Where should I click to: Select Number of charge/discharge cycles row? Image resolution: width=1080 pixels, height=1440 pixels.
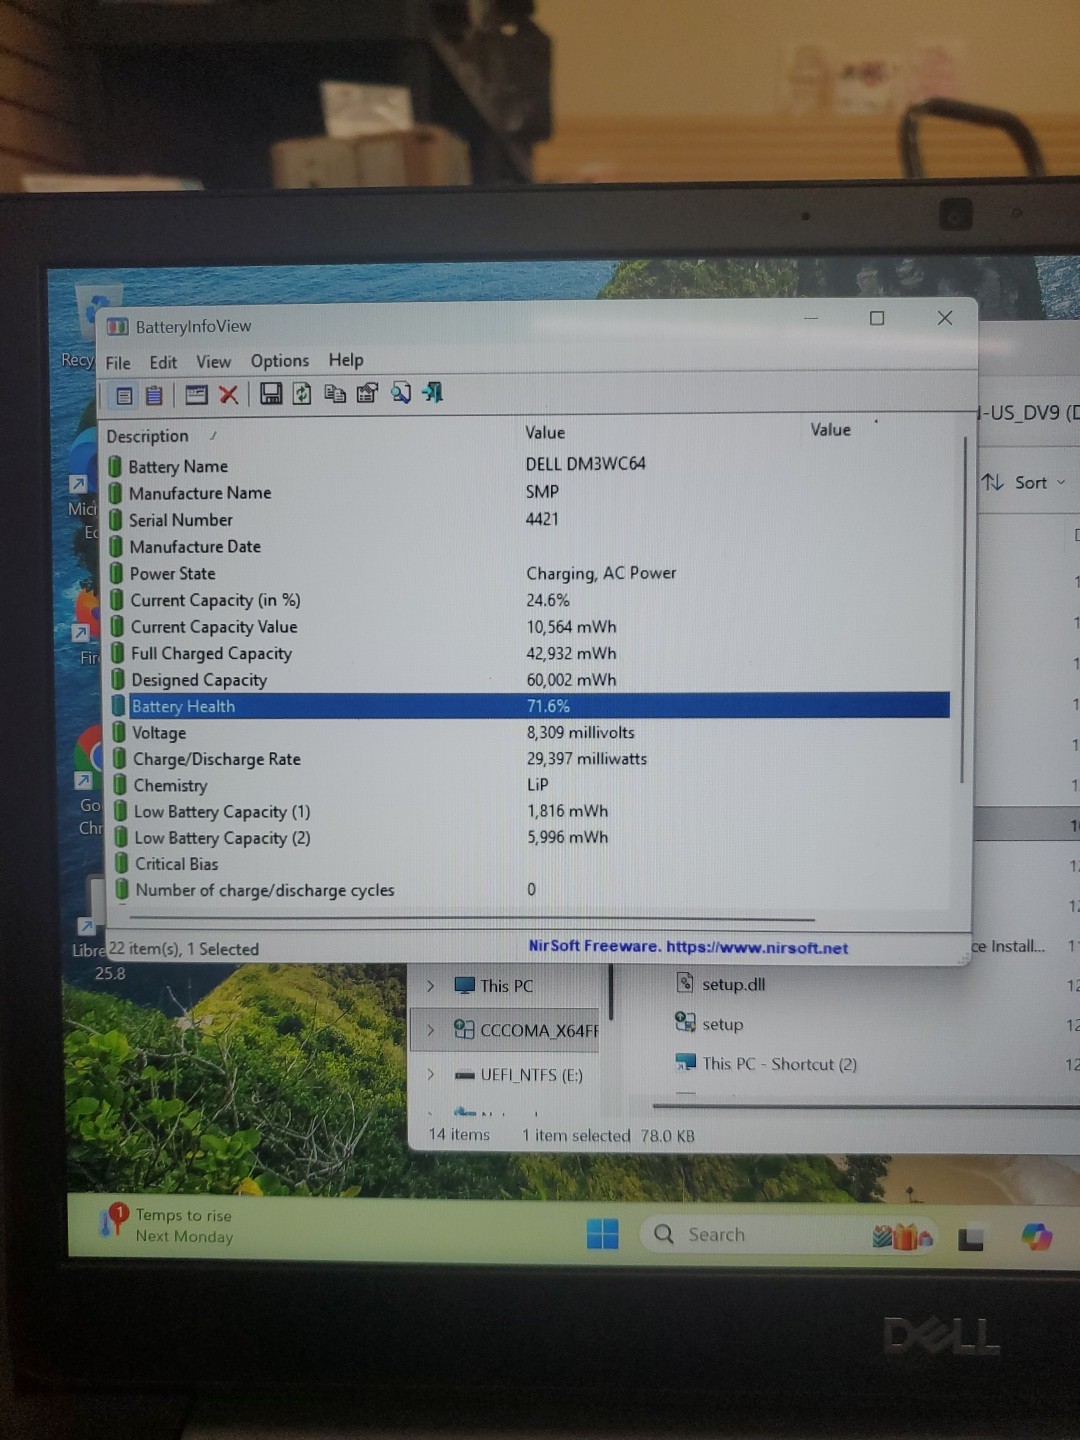click(x=530, y=889)
